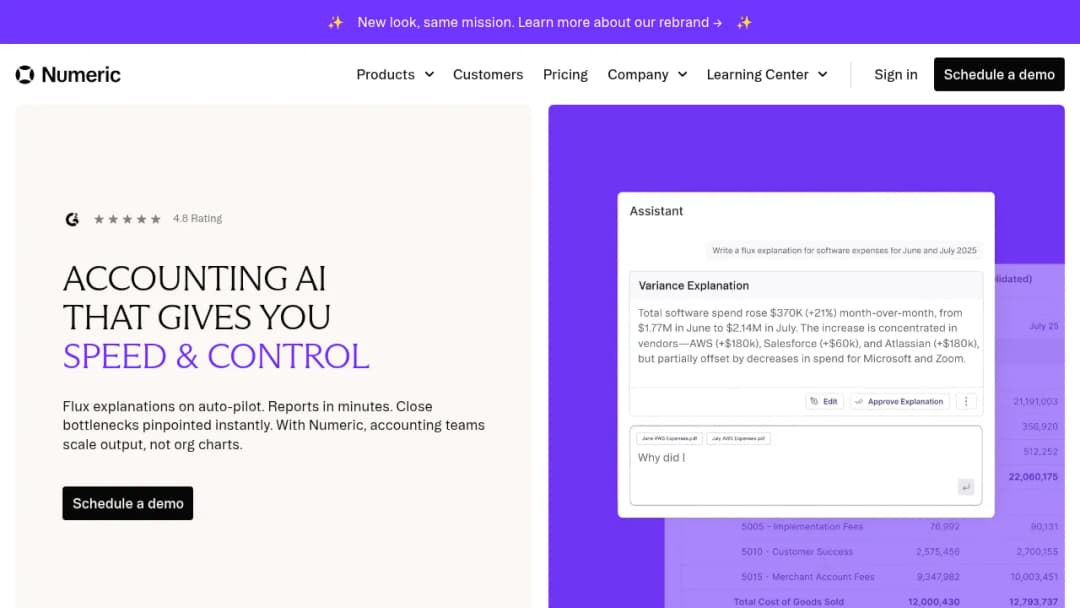Open the rebrand announcement banner link
Screen dimensions: 1080x608
tap(540, 22)
